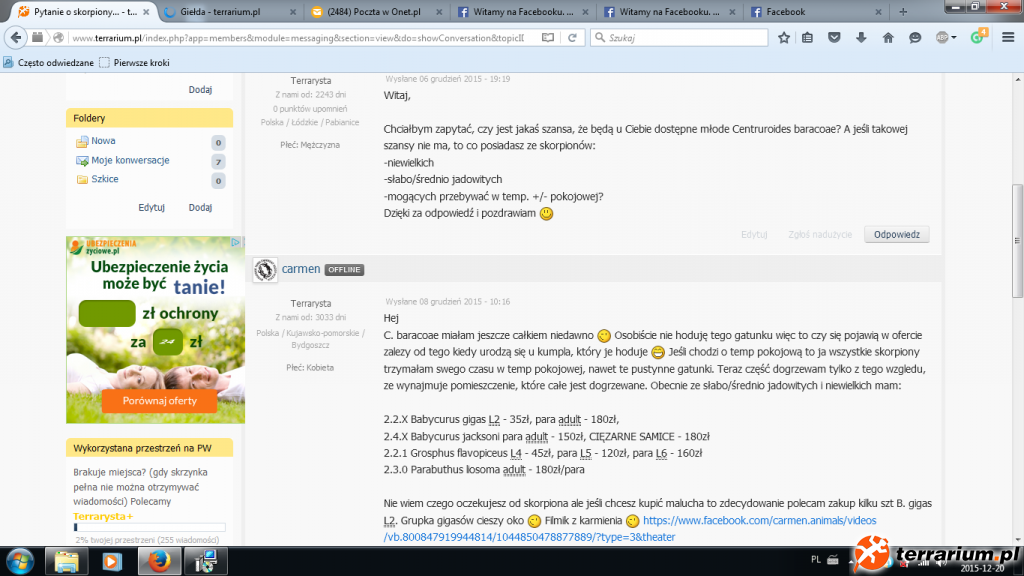Open the downloads arrow icon

[861, 38]
